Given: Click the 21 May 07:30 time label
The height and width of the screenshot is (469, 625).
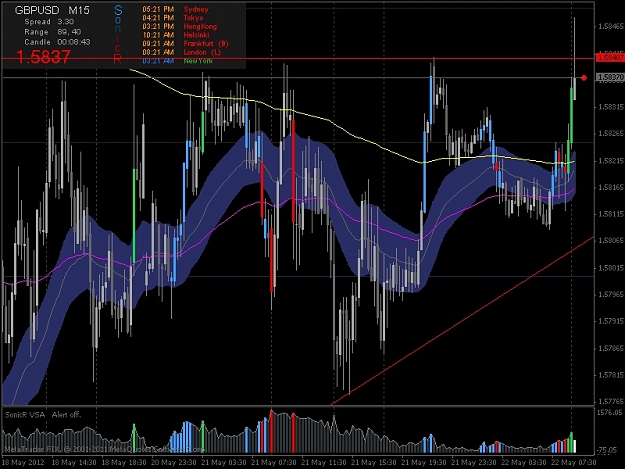Looking at the screenshot, I should click(273, 463).
